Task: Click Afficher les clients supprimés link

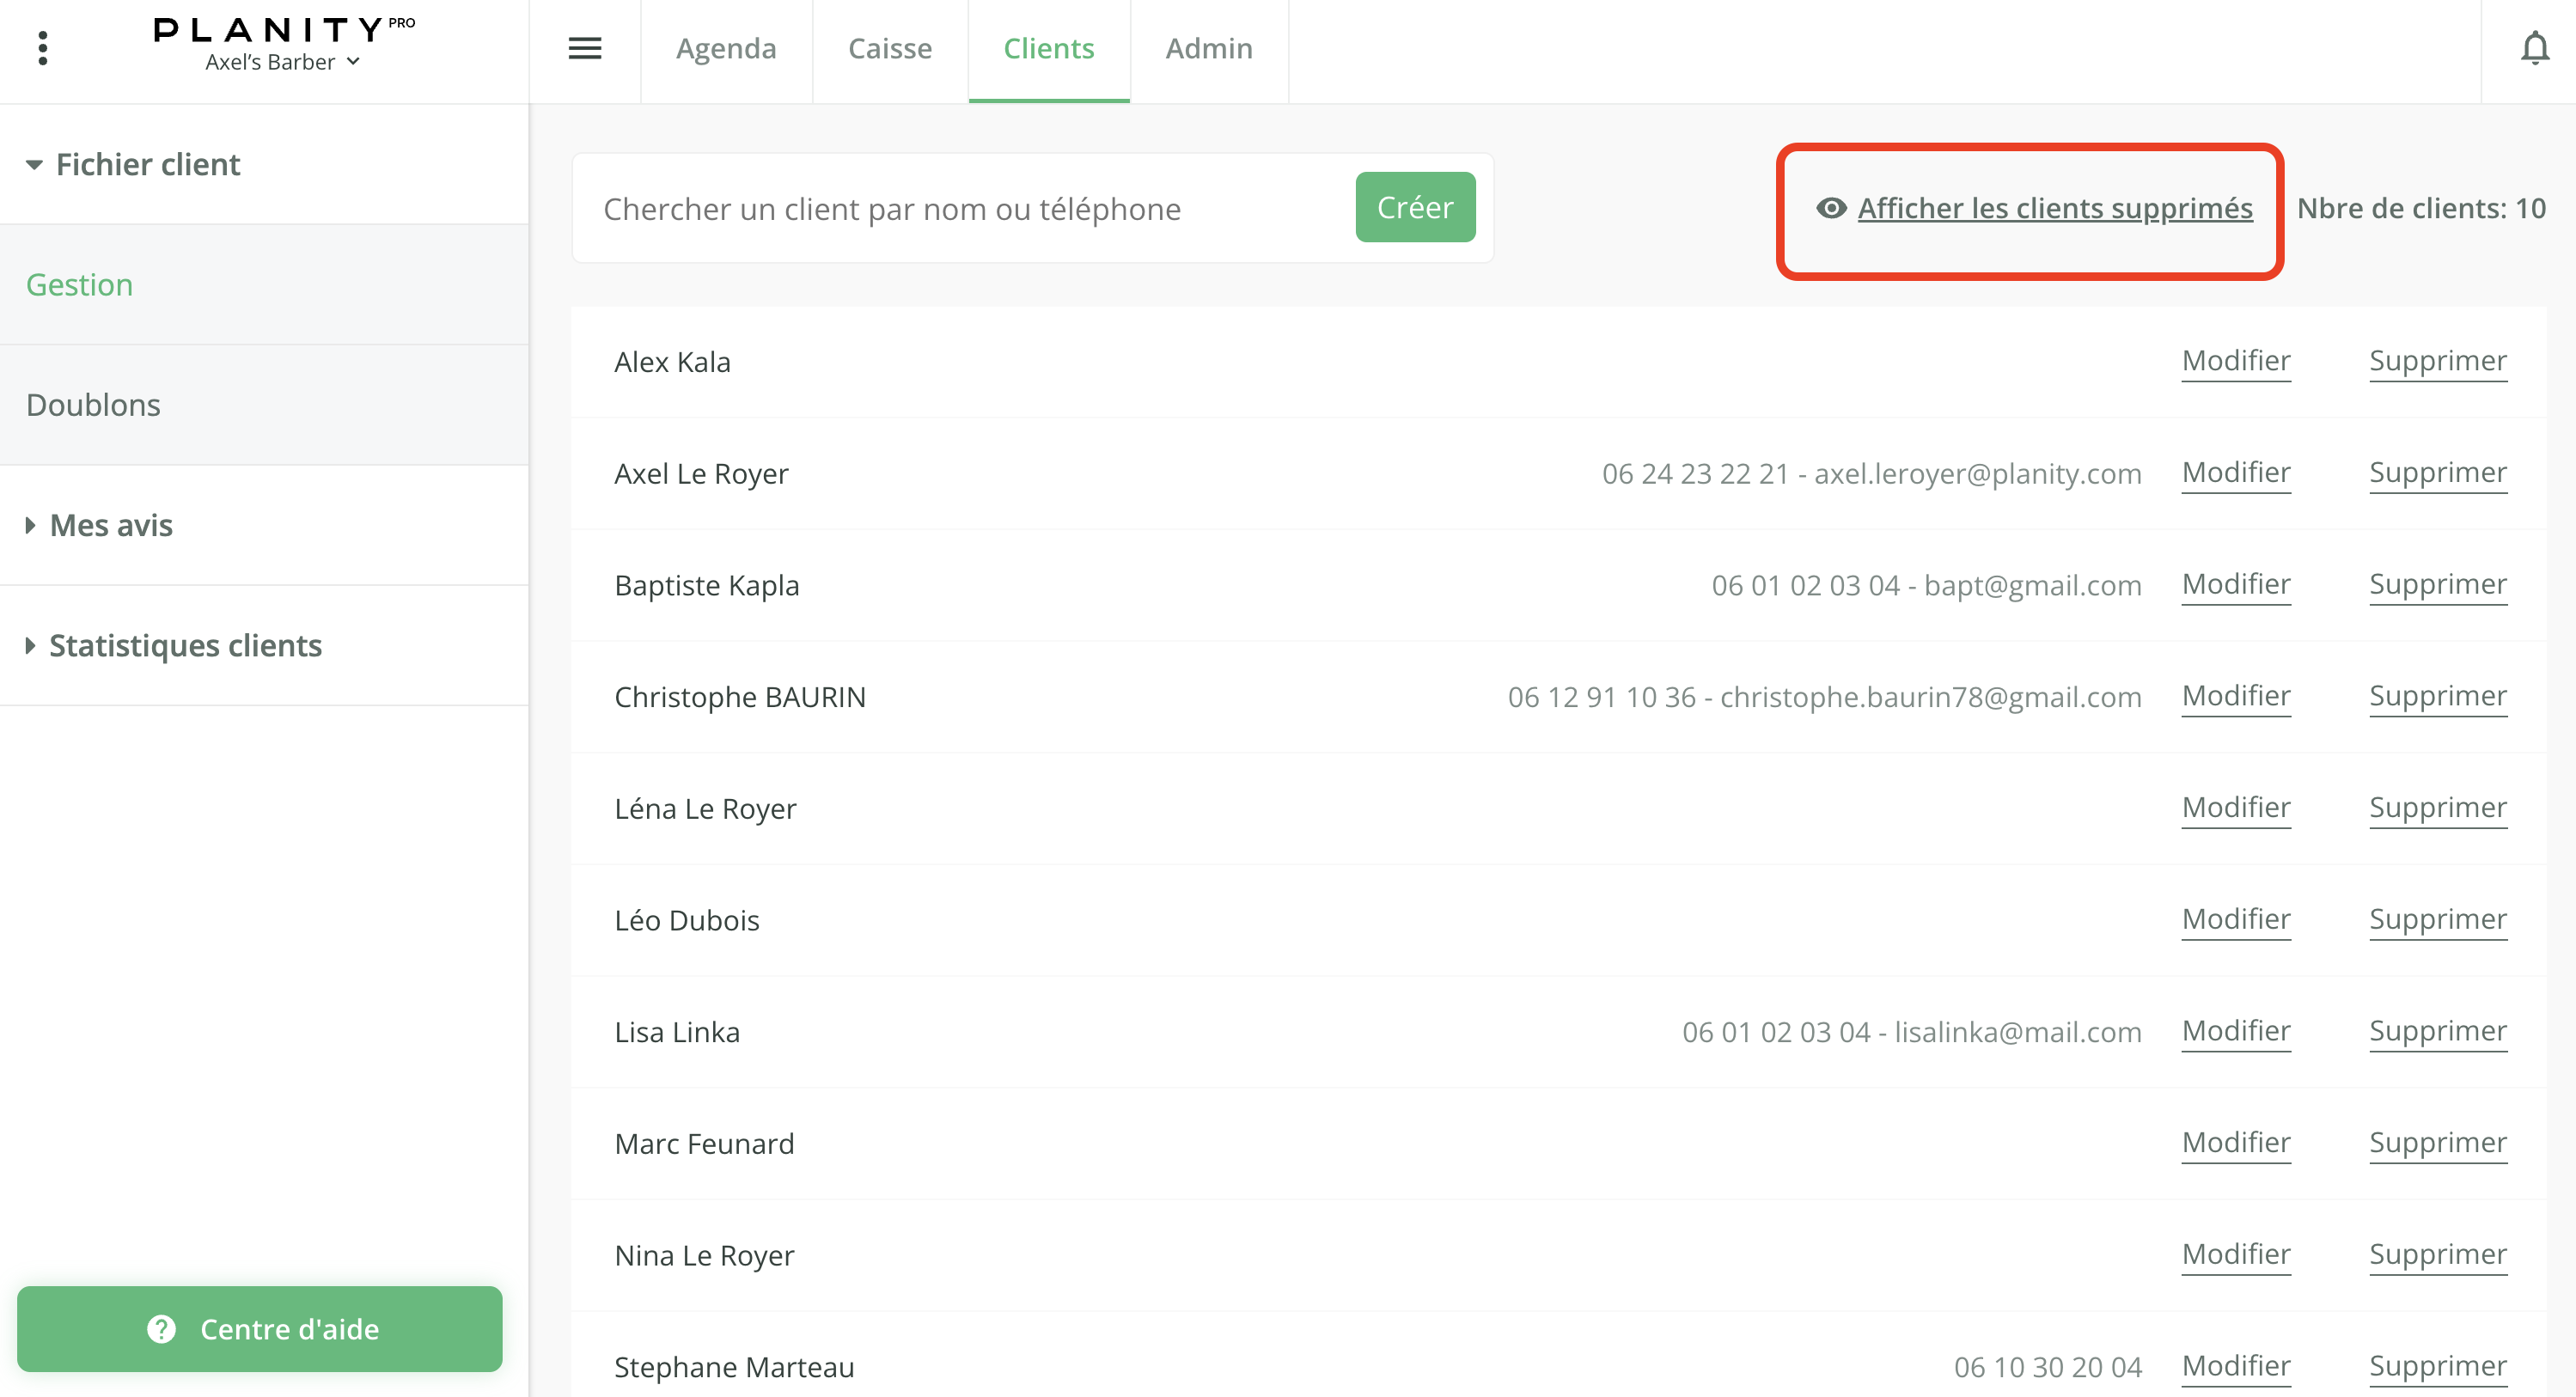Action: click(2054, 208)
